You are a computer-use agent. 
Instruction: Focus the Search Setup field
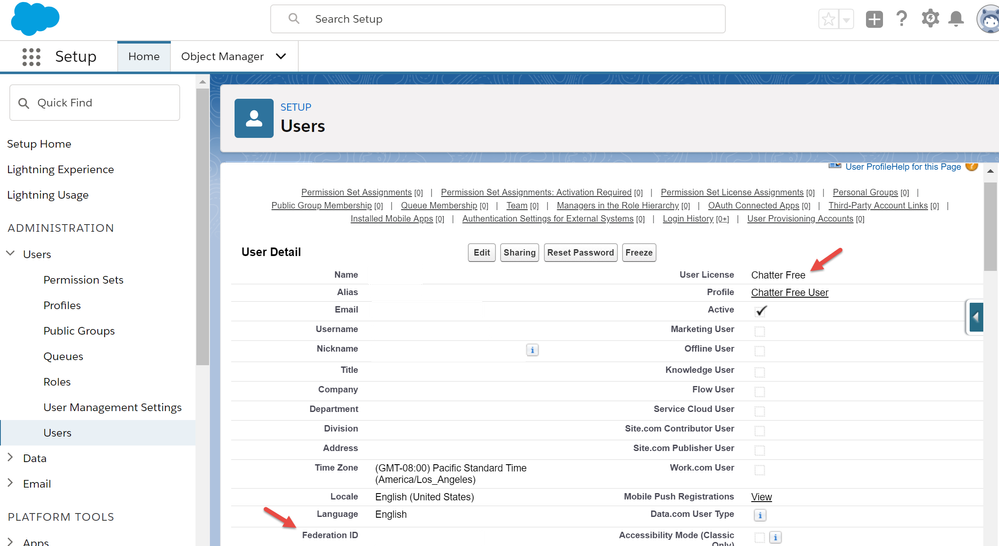[x=498, y=19]
